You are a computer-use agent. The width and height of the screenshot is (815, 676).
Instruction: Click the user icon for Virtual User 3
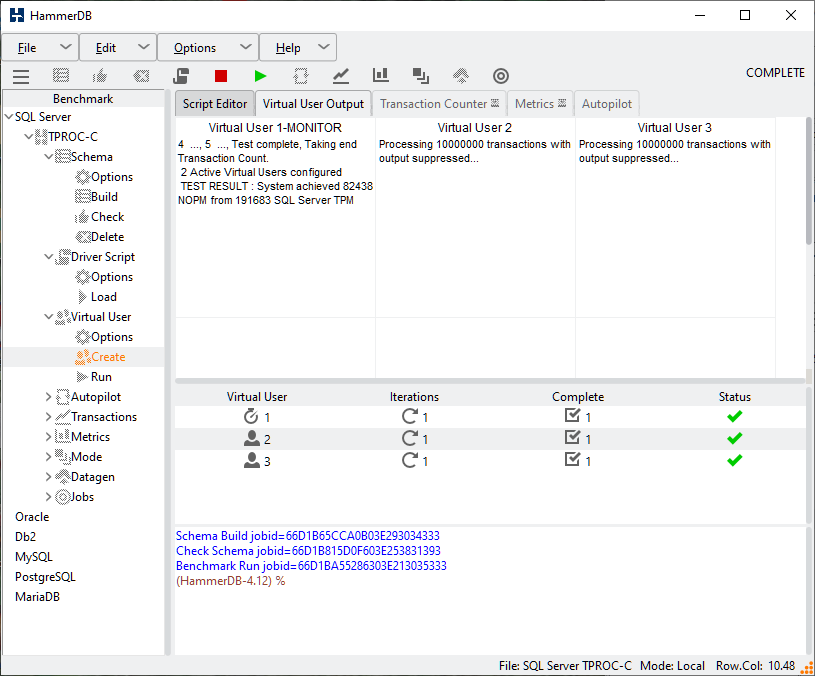252,460
